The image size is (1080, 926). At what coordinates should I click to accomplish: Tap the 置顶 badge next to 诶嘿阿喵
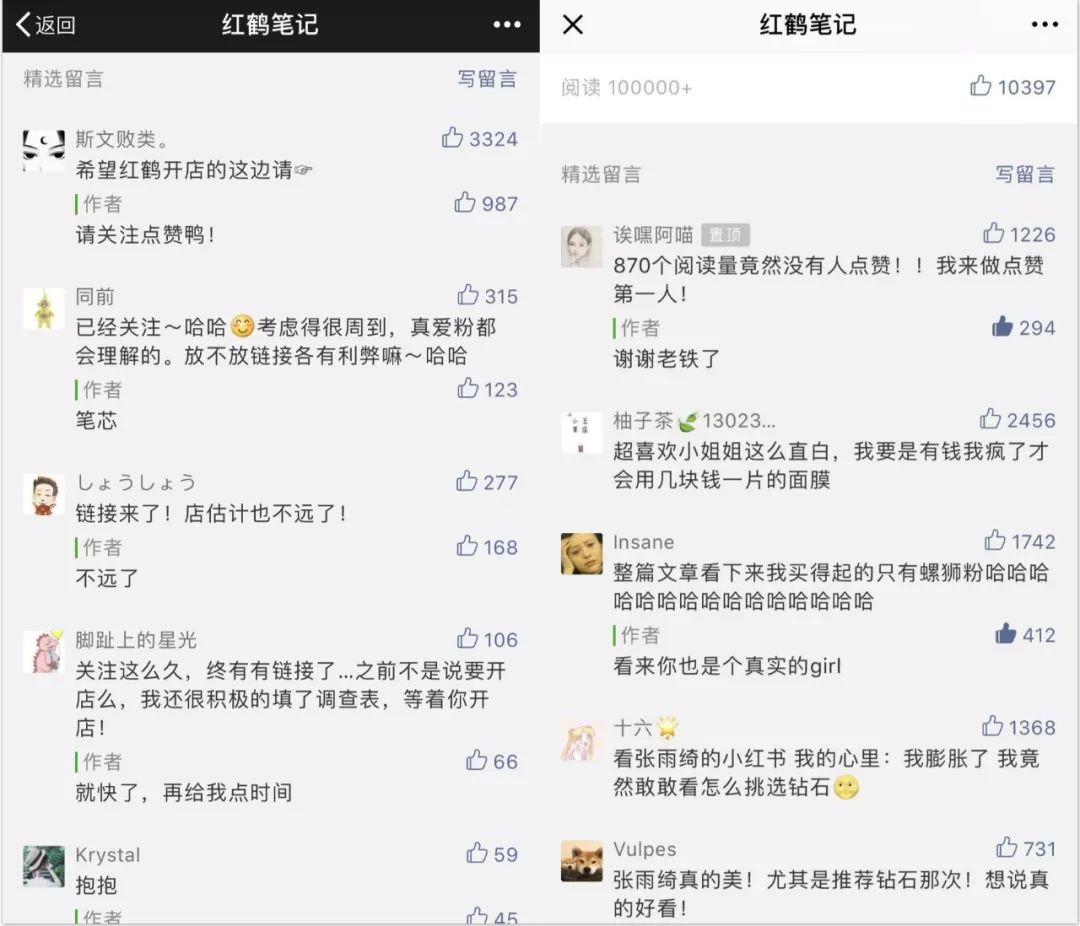click(725, 235)
